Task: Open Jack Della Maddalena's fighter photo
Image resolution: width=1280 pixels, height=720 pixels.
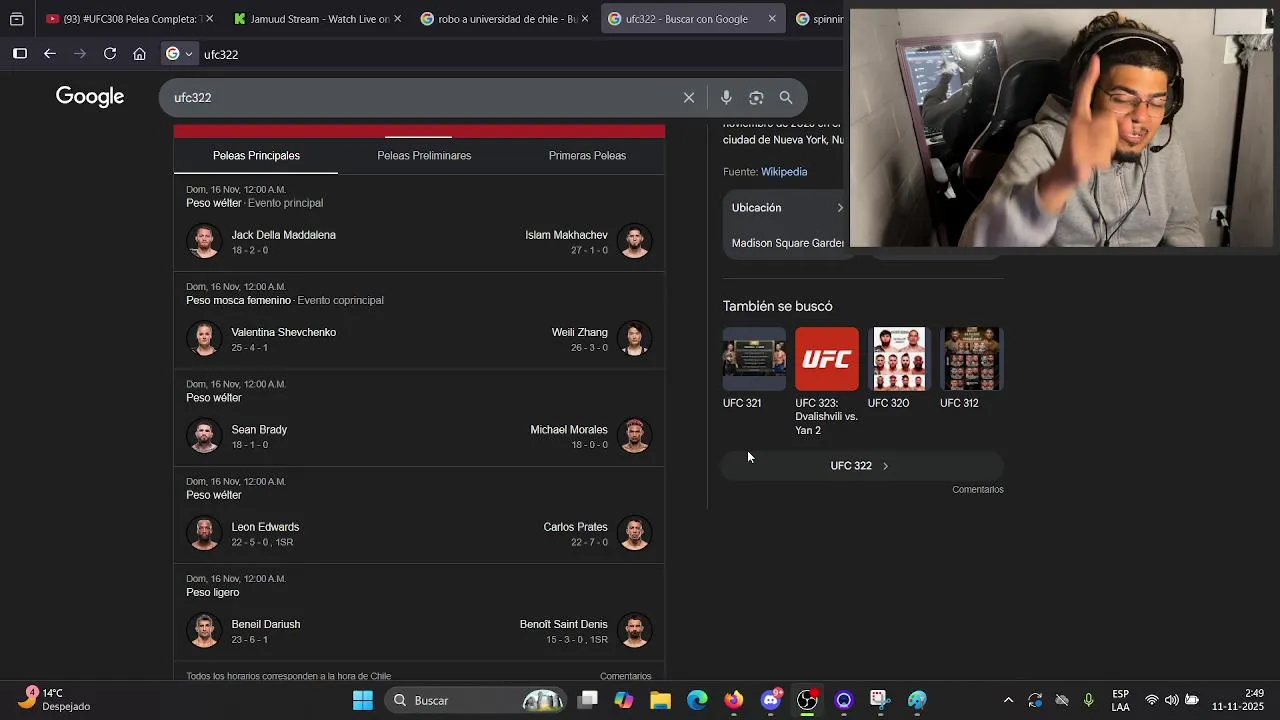Action: point(204,241)
